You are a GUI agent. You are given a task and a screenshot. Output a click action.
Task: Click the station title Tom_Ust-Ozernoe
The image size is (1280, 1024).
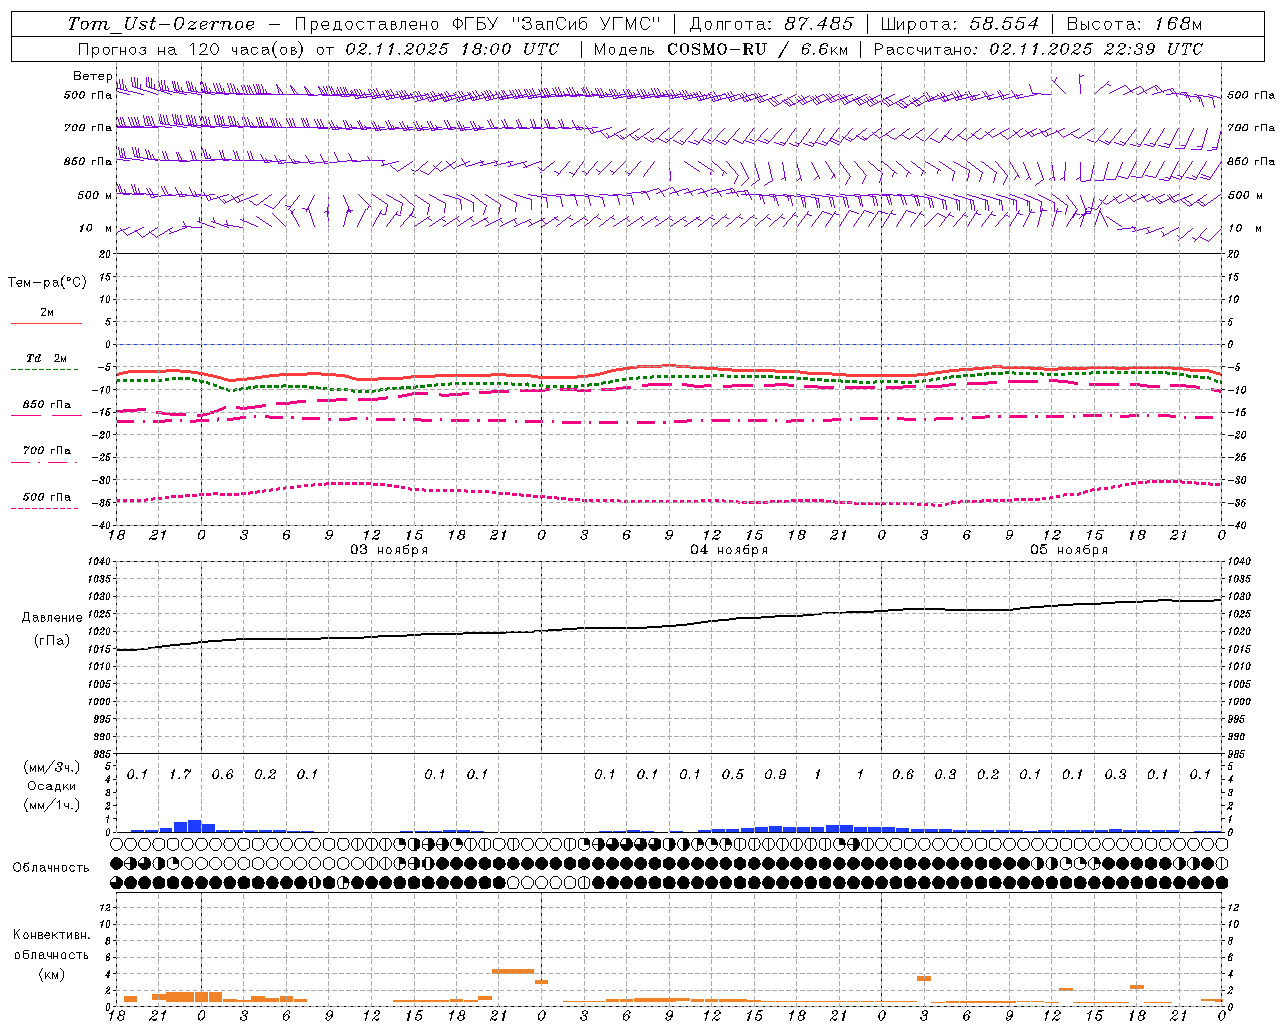click(x=161, y=24)
